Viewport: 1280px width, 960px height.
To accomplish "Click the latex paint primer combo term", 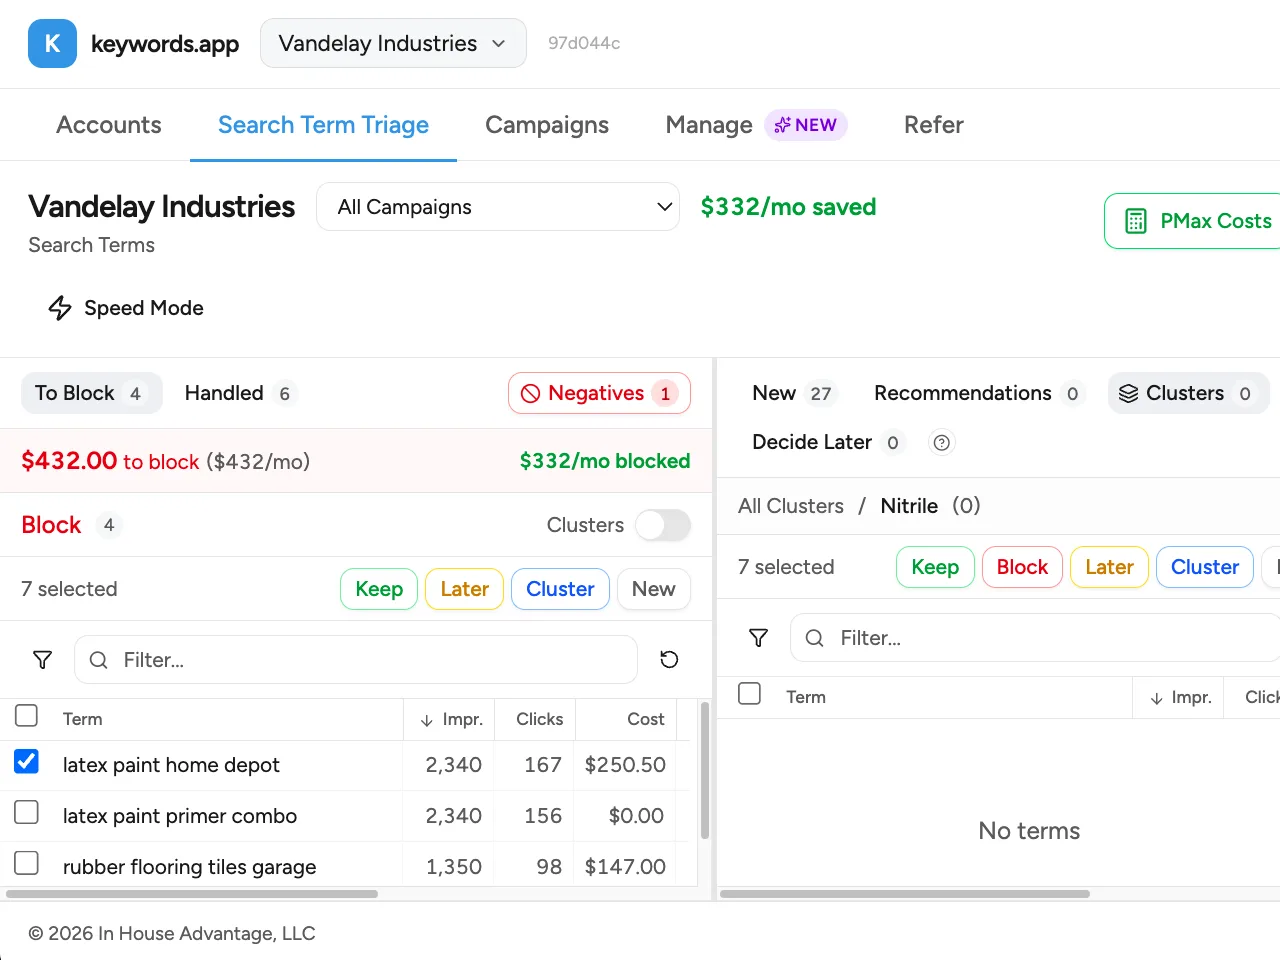I will (x=180, y=816).
